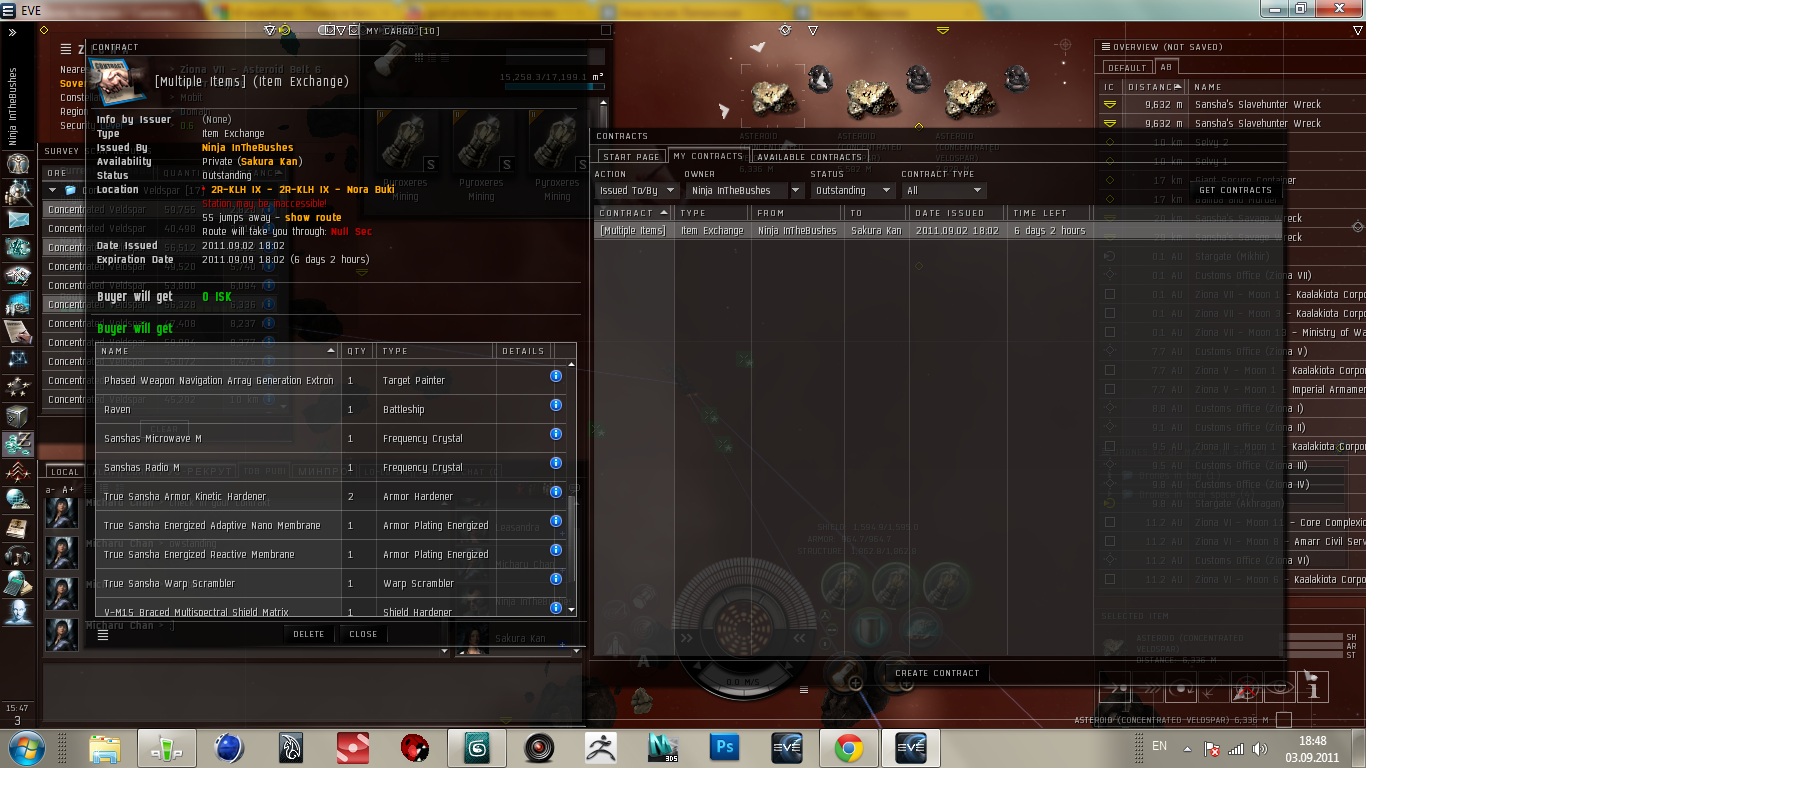Open the Militia red chevrons icon
Image resolution: width=1820 pixels, height=795 pixels.
(x=18, y=471)
